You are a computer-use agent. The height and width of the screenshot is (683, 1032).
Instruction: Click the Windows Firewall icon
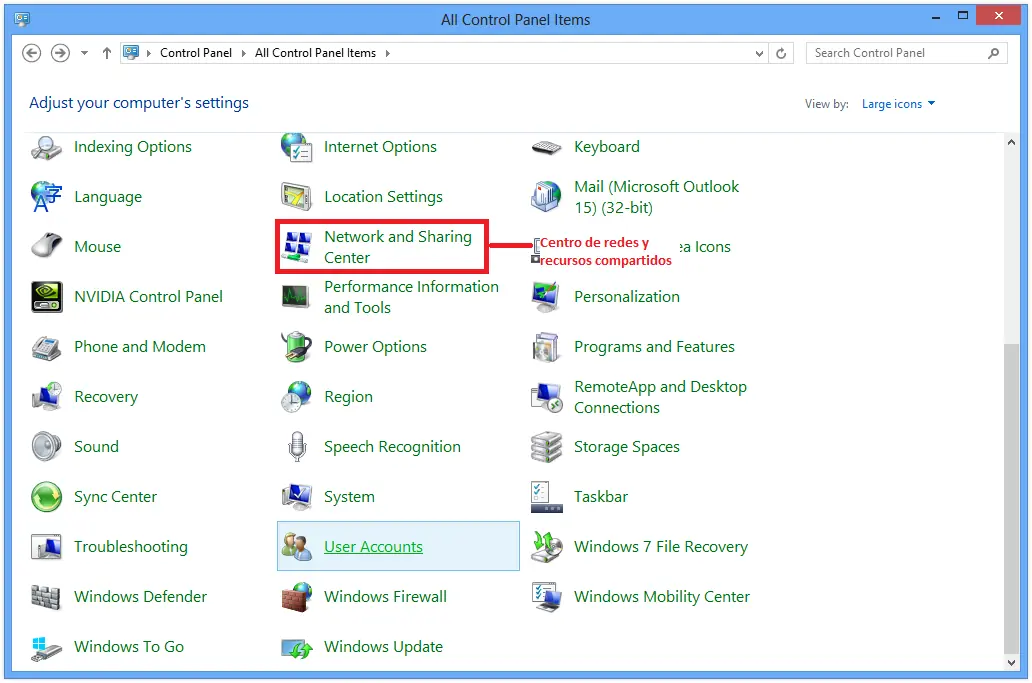[x=296, y=597]
